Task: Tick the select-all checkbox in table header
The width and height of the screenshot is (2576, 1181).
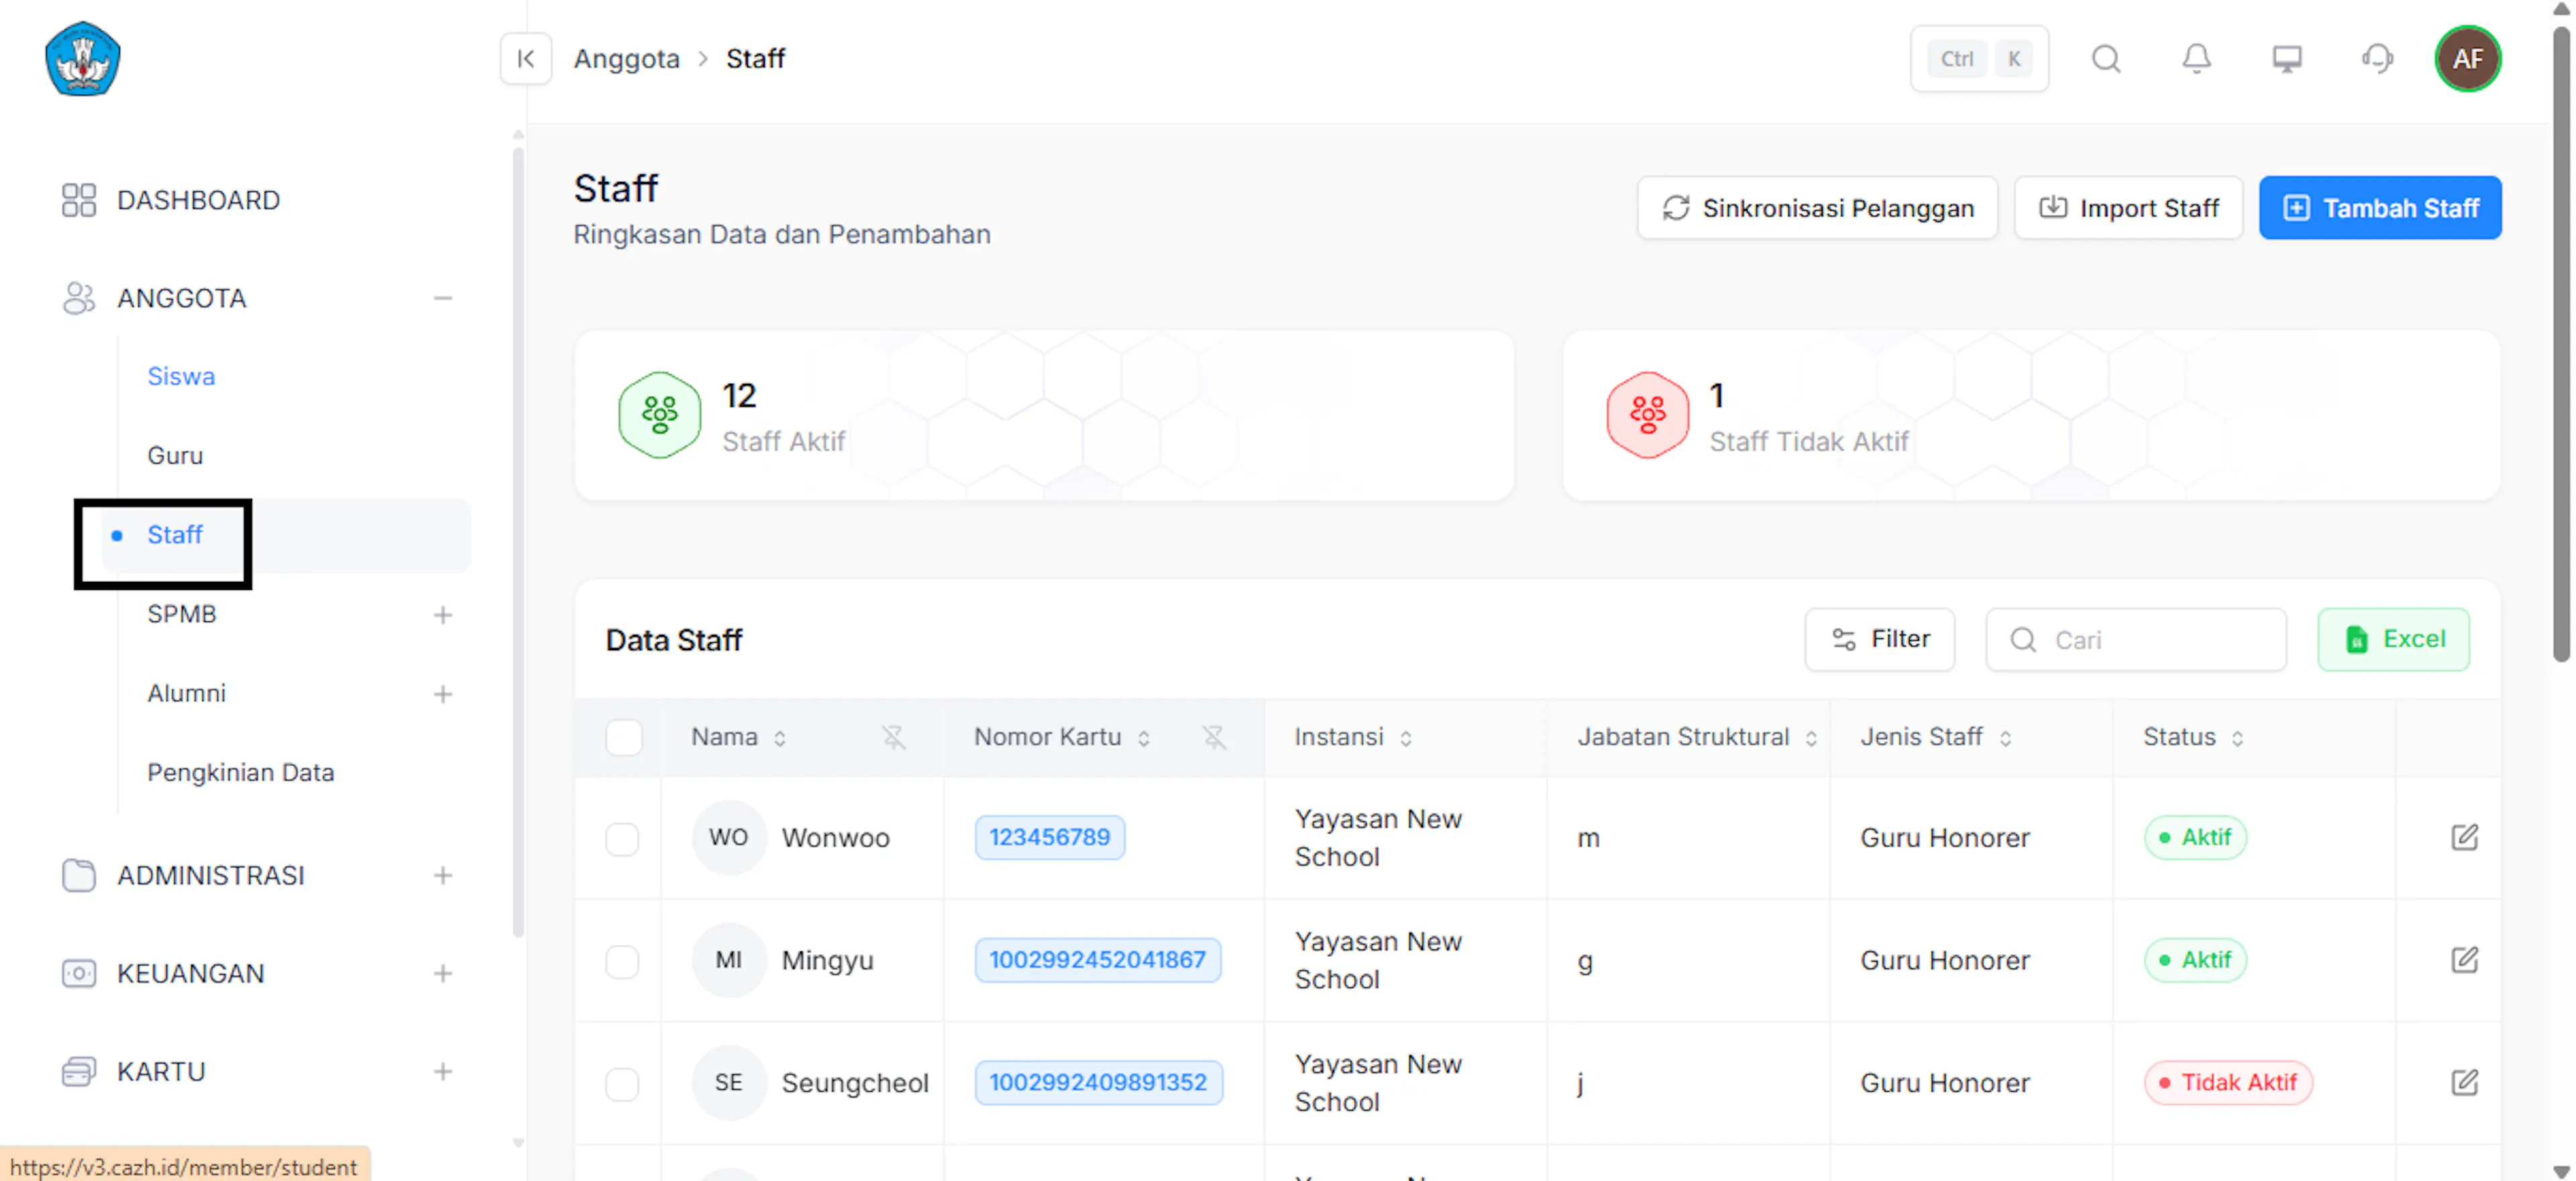Action: click(623, 737)
